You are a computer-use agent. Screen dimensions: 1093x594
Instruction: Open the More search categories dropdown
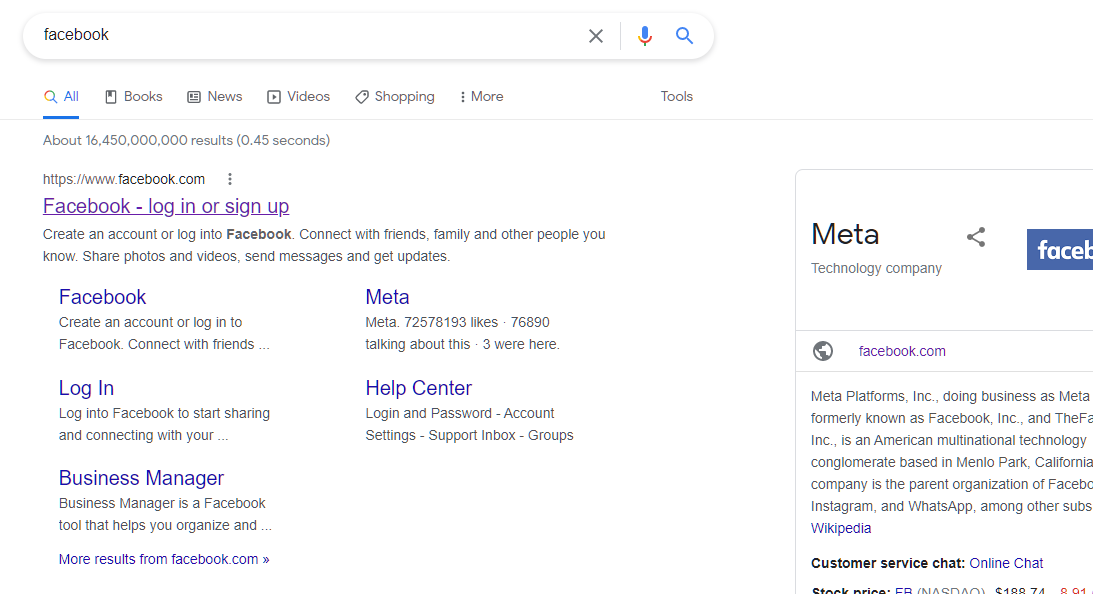481,97
